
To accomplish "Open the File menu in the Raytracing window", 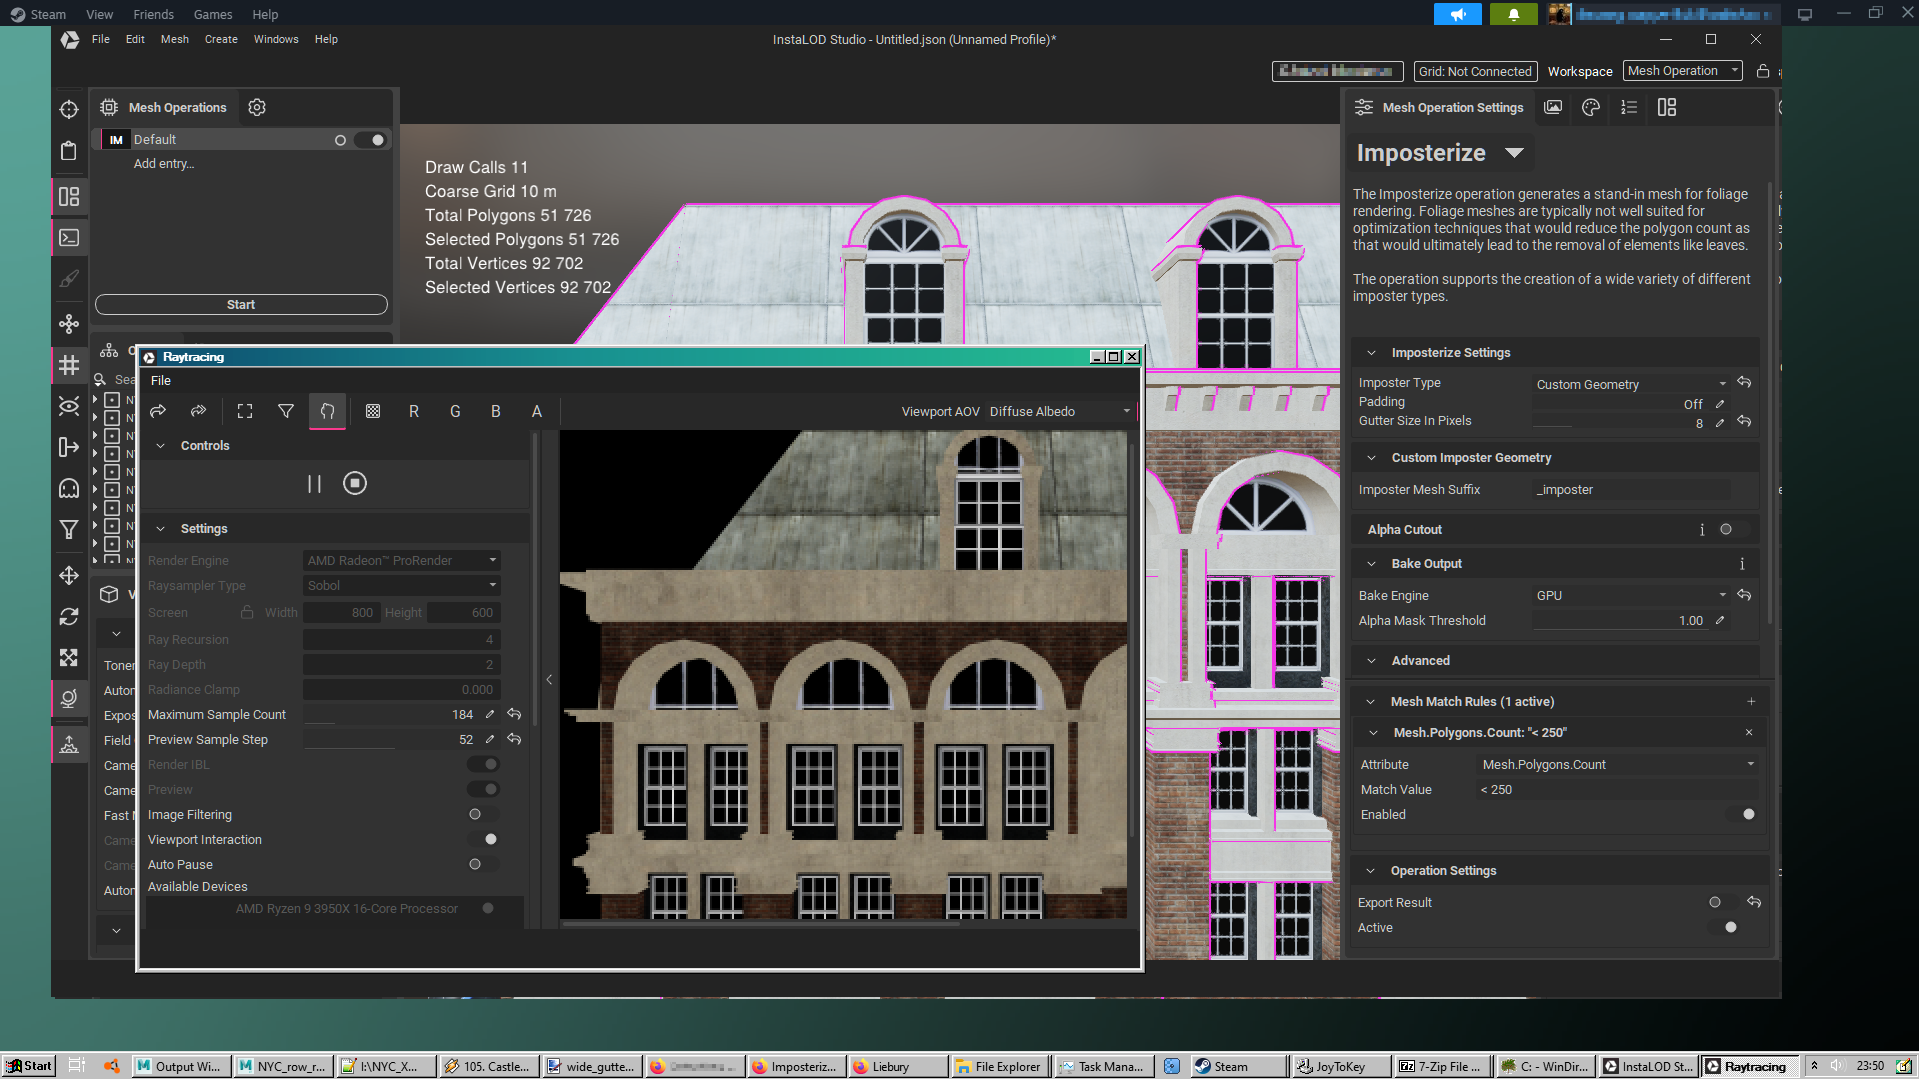I will click(161, 380).
